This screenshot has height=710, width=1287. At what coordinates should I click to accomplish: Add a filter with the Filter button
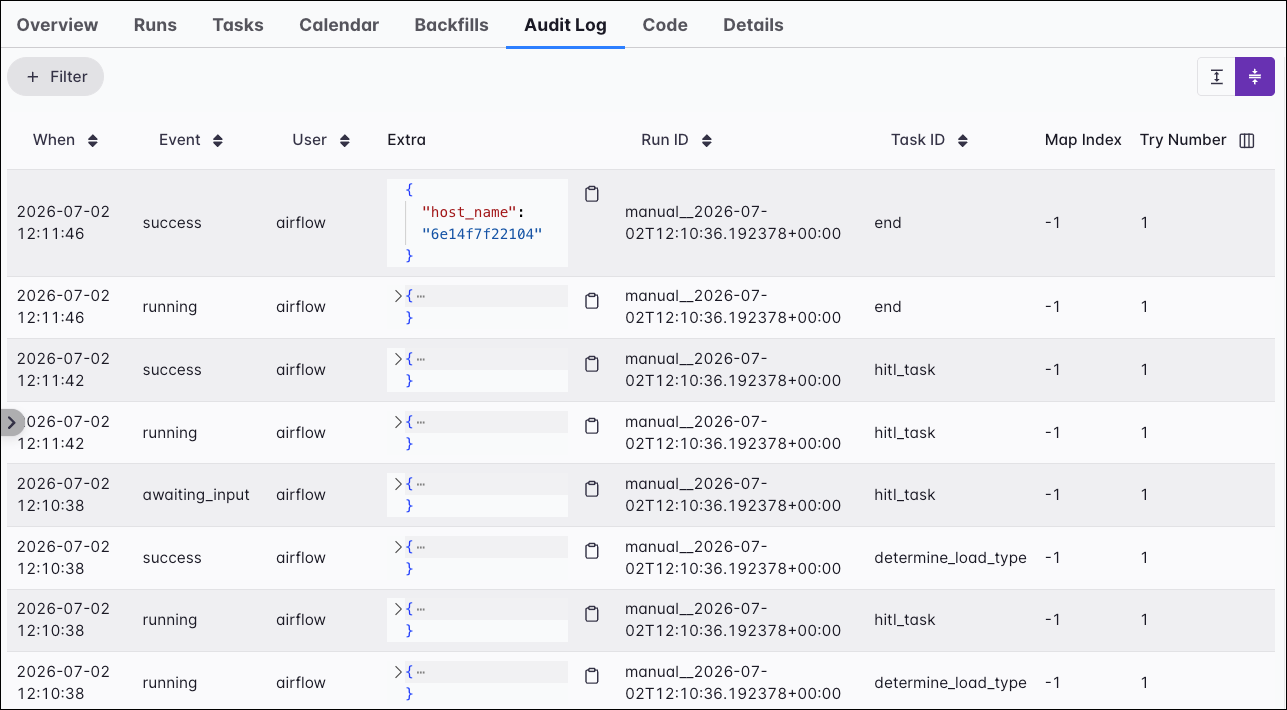(56, 77)
